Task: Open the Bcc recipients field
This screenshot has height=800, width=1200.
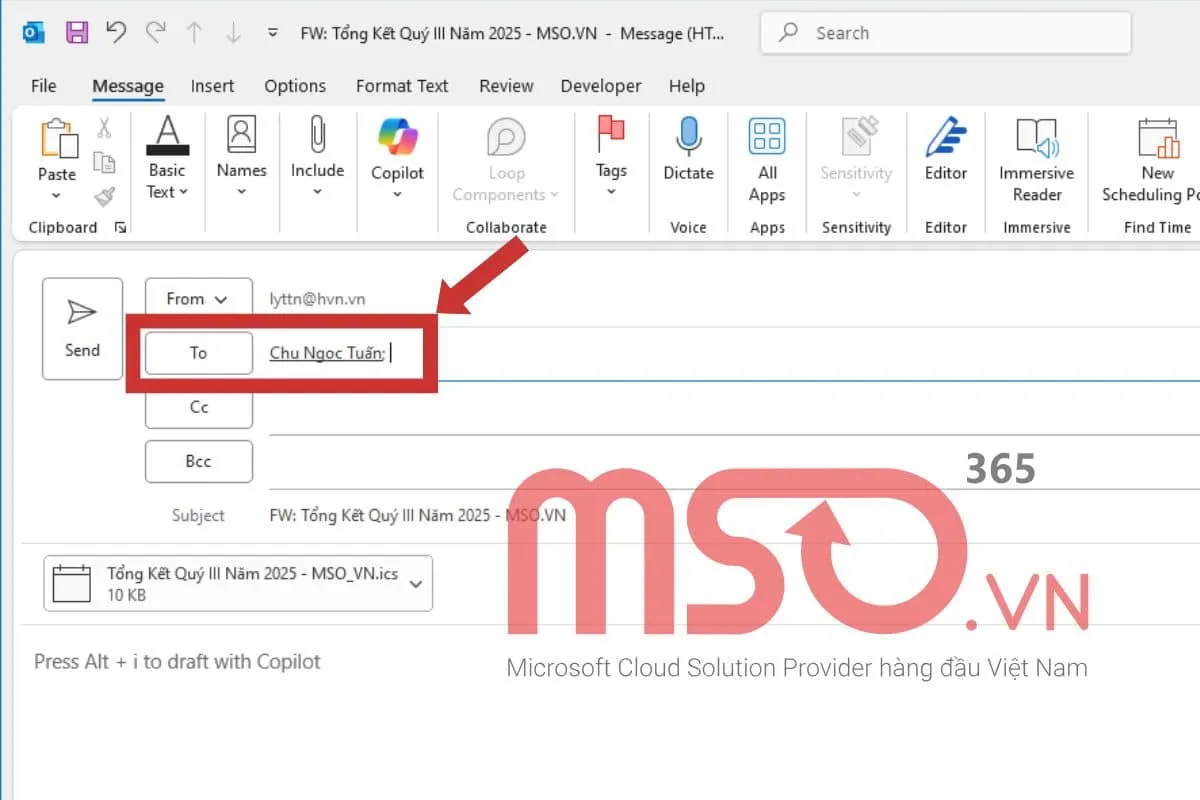Action: [x=198, y=461]
